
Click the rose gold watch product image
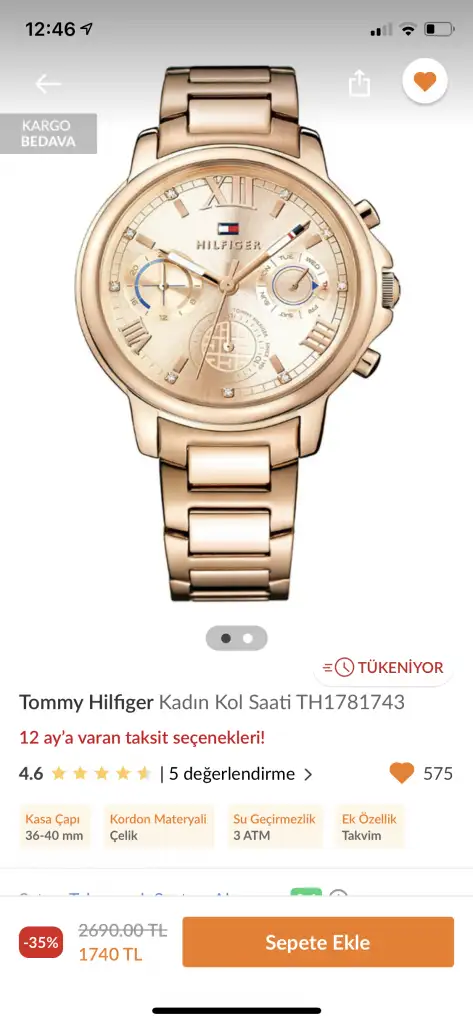pyautogui.click(x=236, y=333)
